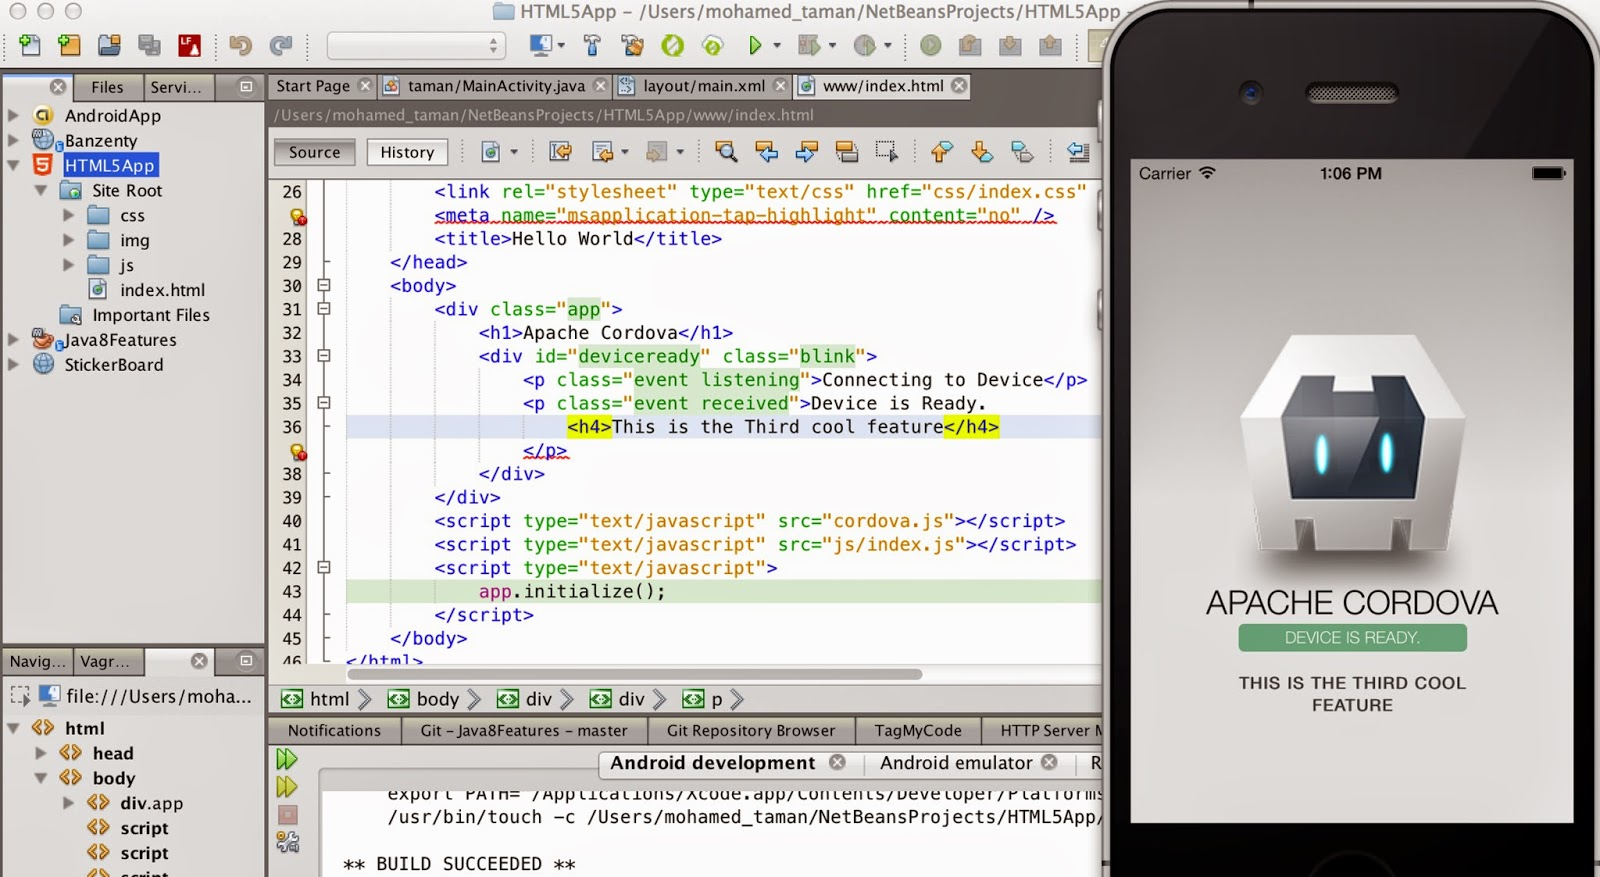Click the Source view button
The image size is (1600, 877).
(x=314, y=152)
